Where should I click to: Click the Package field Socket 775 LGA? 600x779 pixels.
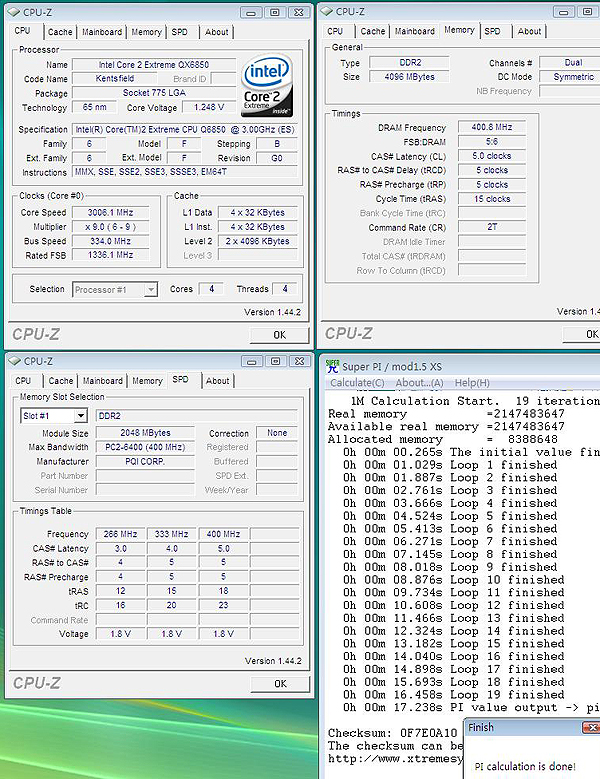pos(154,93)
